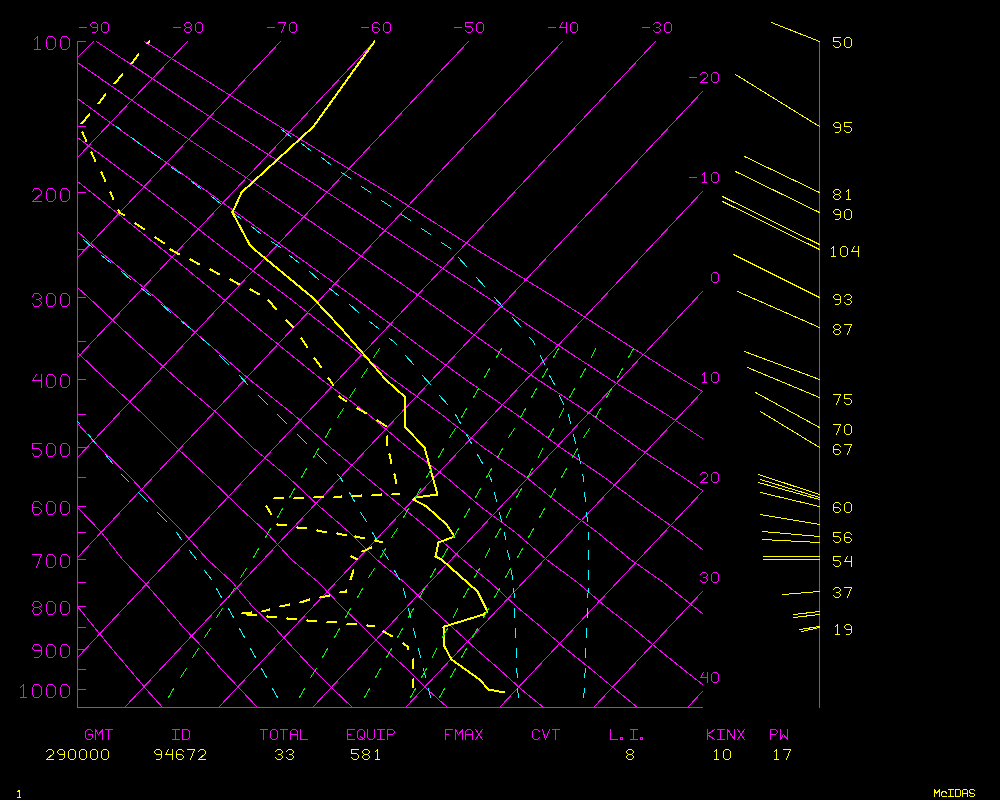Click the GMT time value 290000
This screenshot has width=1000, height=800.
pos(77,755)
